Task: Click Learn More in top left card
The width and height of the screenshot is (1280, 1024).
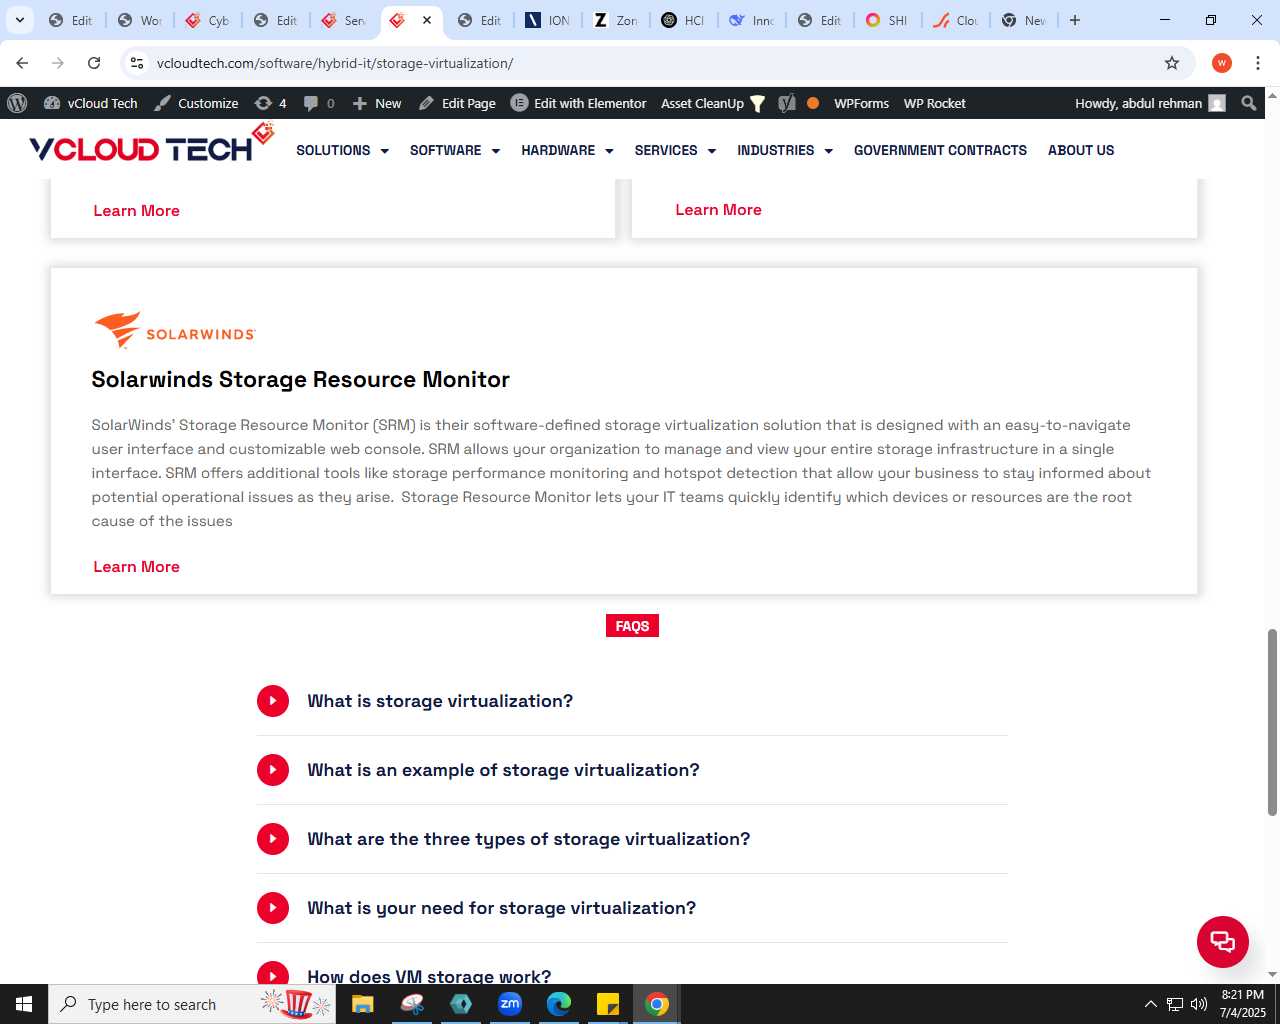Action: (x=136, y=210)
